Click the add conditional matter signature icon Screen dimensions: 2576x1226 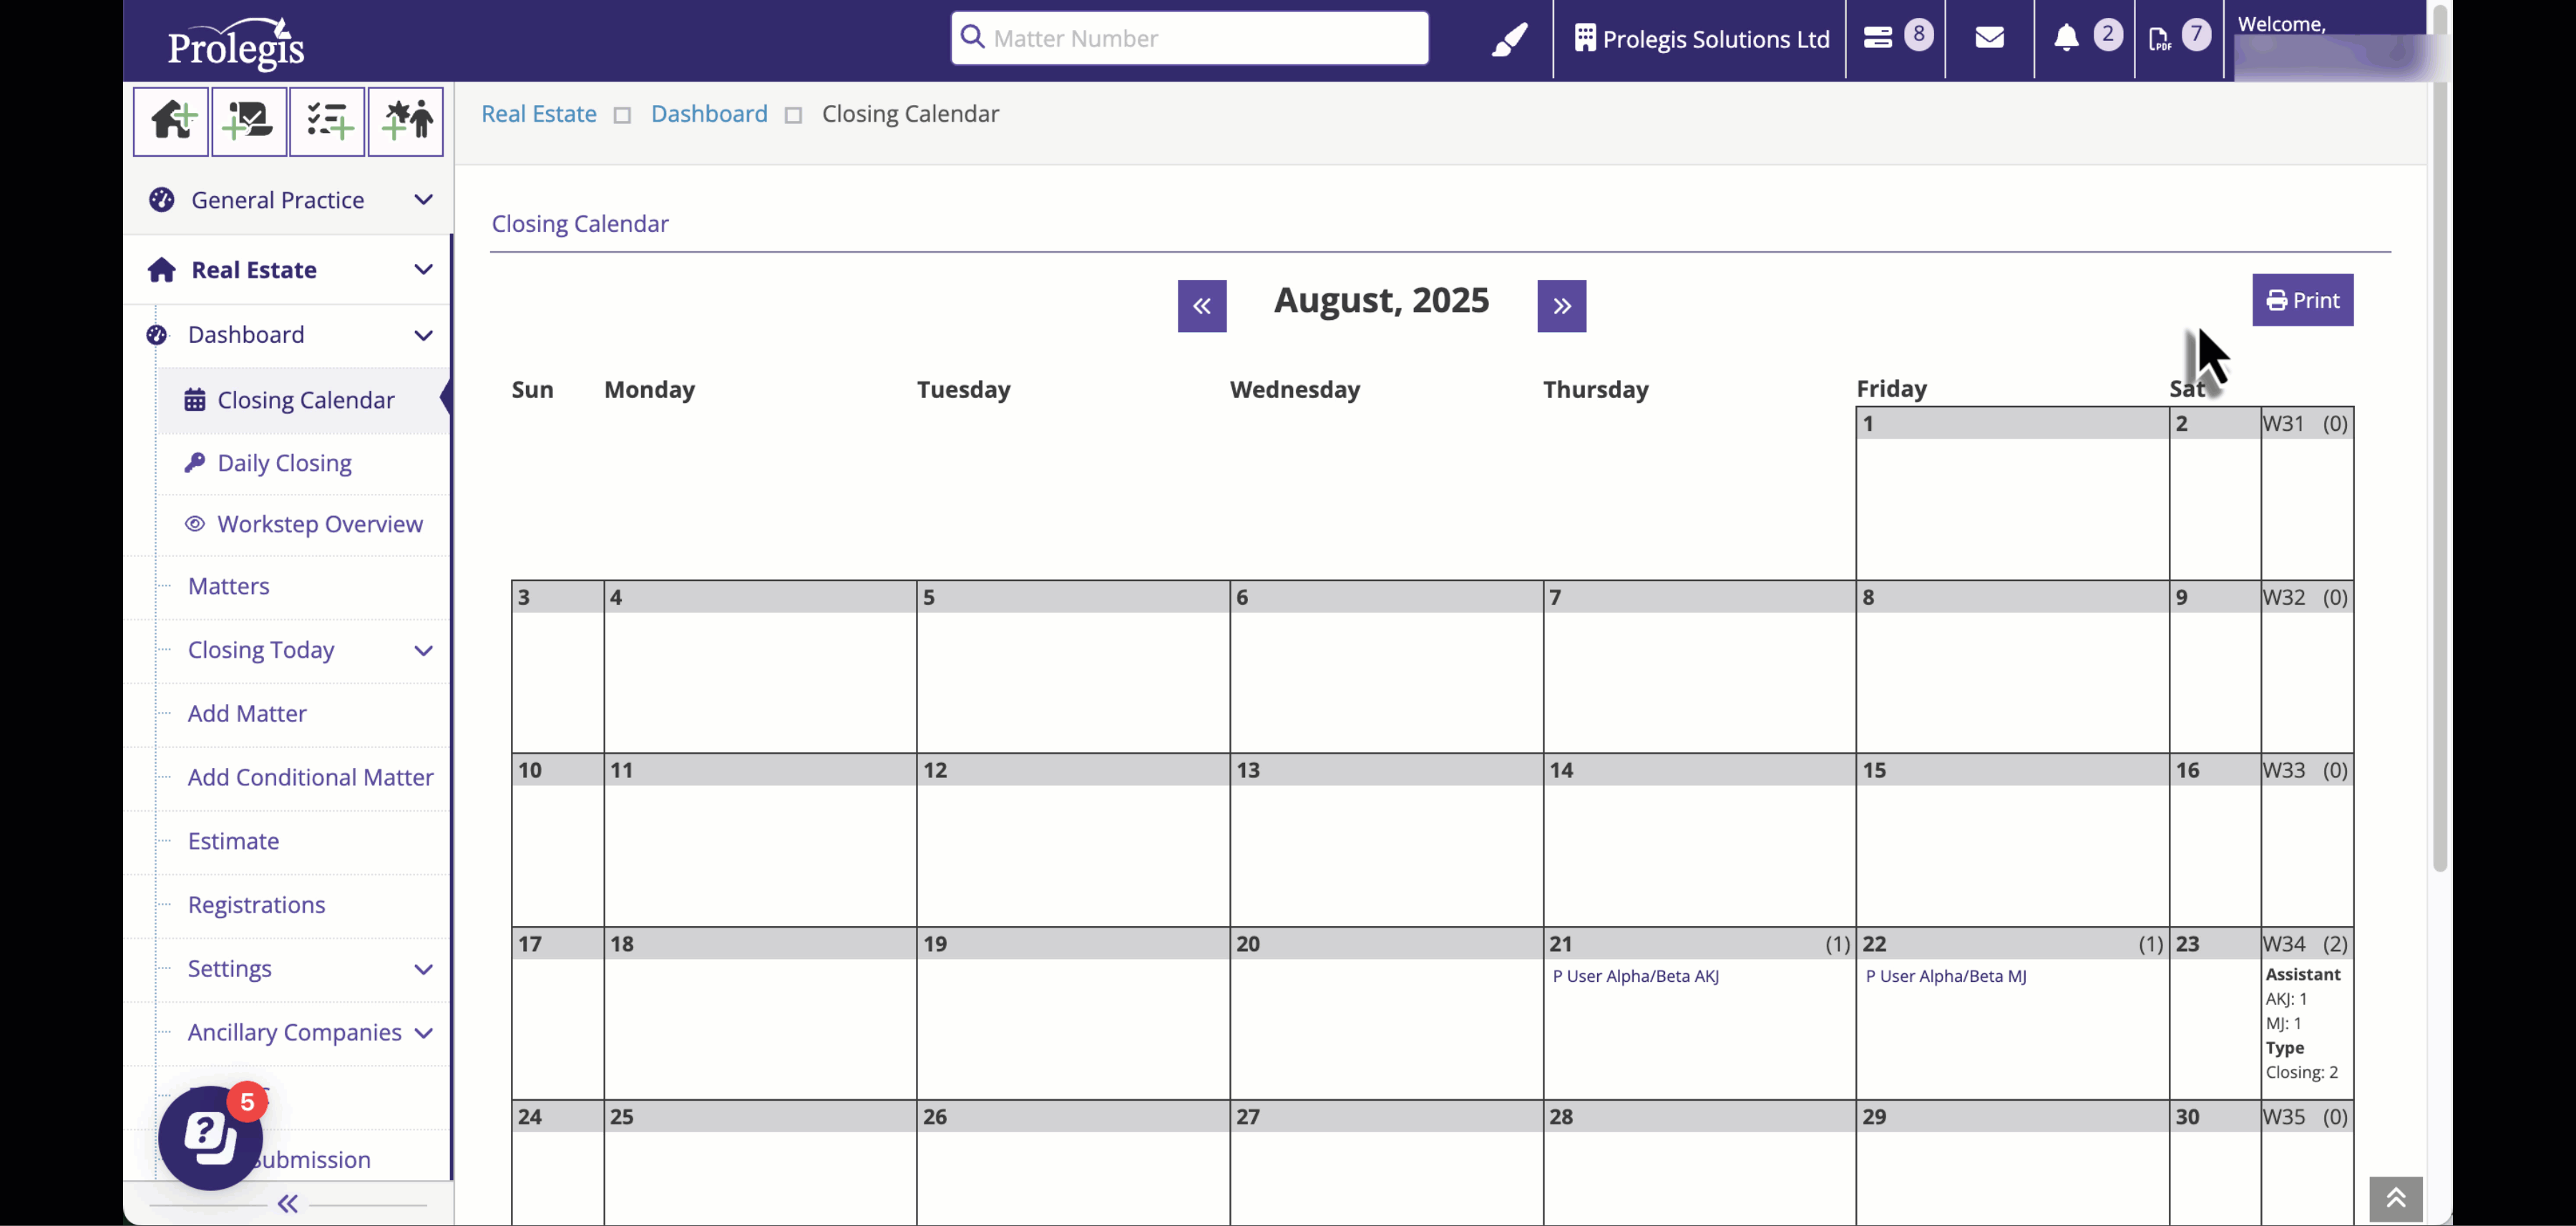(x=249, y=121)
